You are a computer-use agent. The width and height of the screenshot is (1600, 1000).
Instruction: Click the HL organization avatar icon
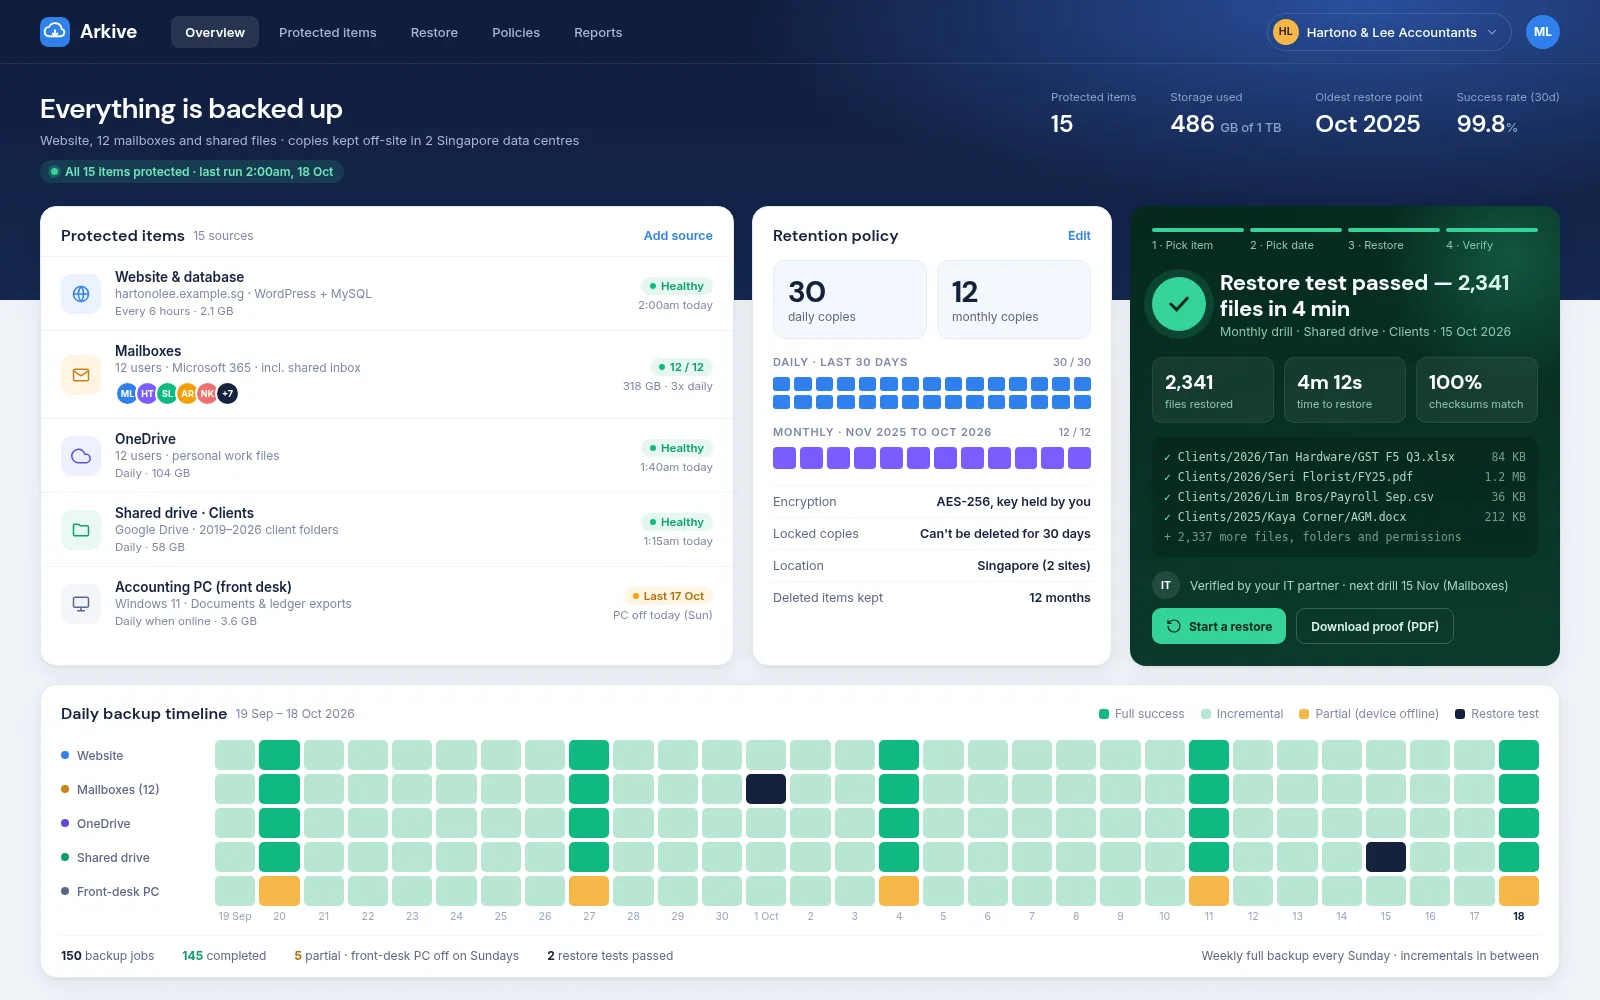1285,32
